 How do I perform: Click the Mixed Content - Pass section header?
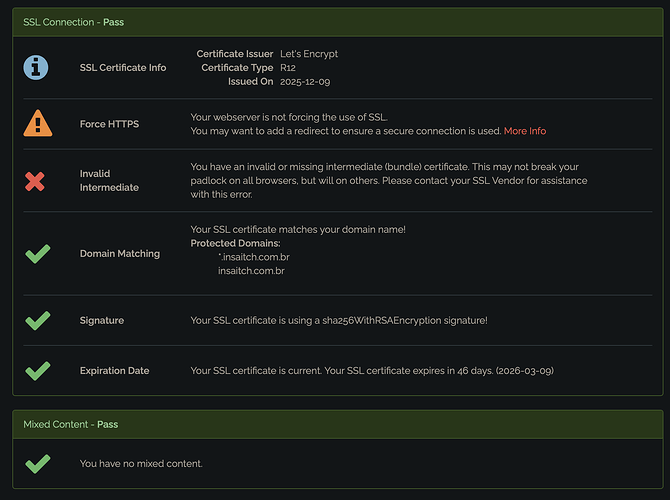pos(70,424)
